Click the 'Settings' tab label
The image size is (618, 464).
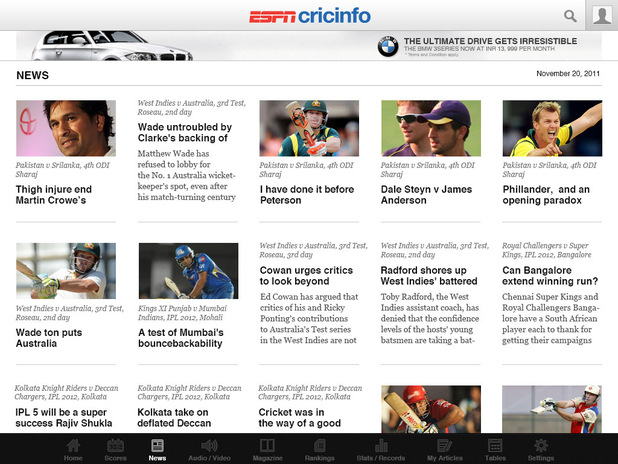point(541,458)
